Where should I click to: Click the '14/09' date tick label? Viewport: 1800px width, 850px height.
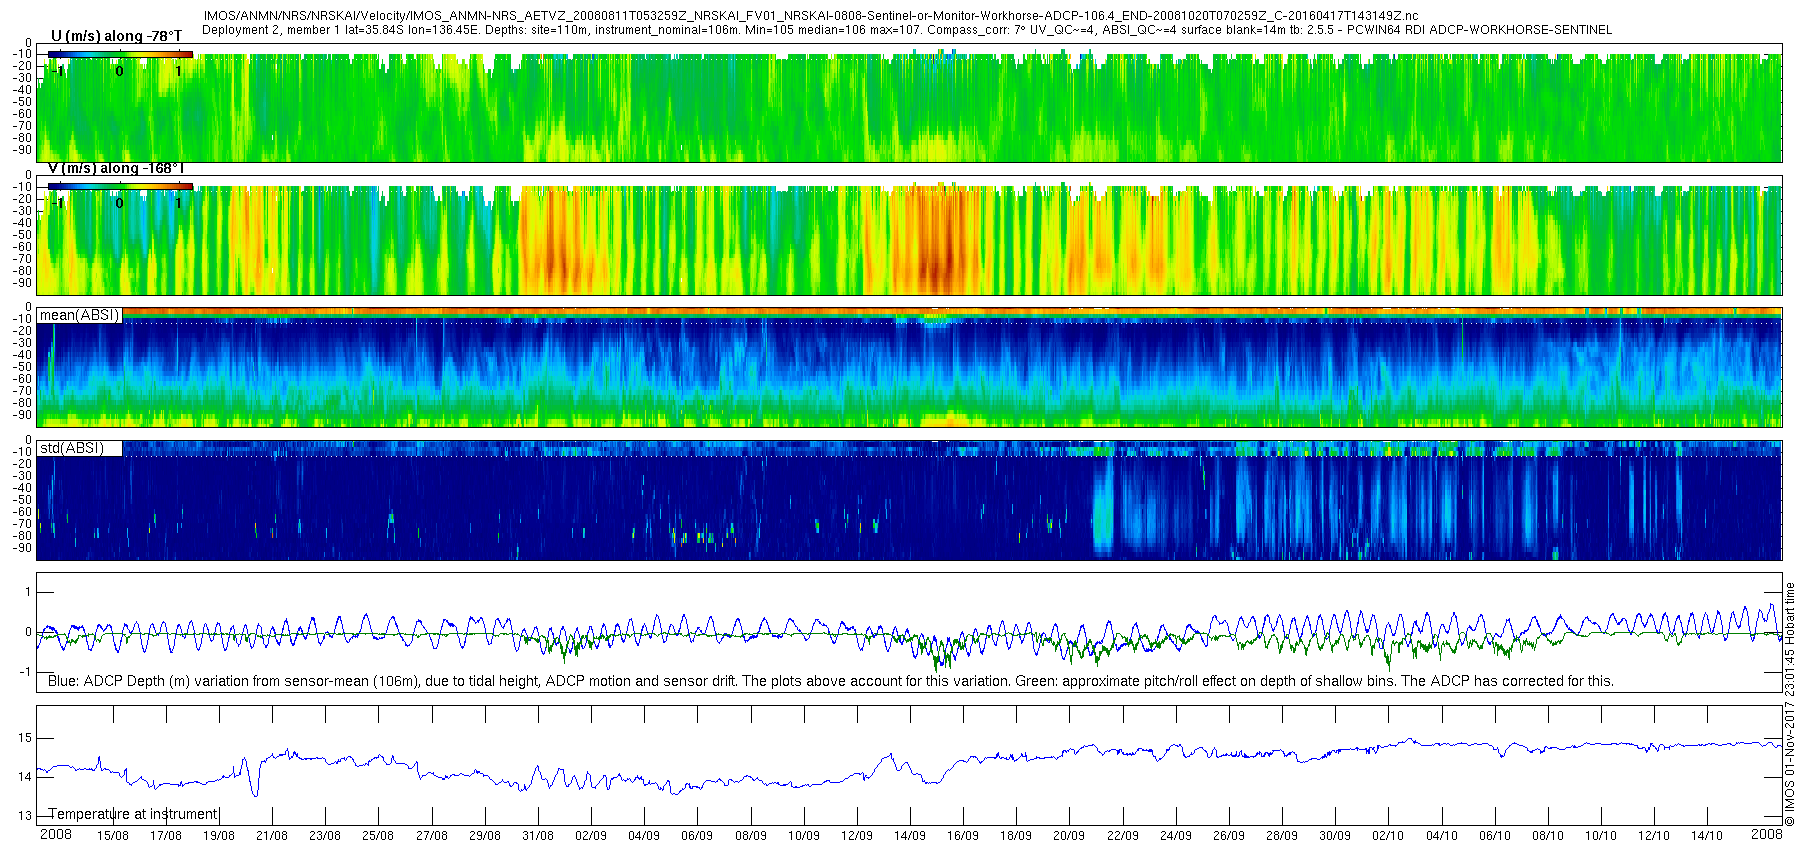tap(910, 836)
